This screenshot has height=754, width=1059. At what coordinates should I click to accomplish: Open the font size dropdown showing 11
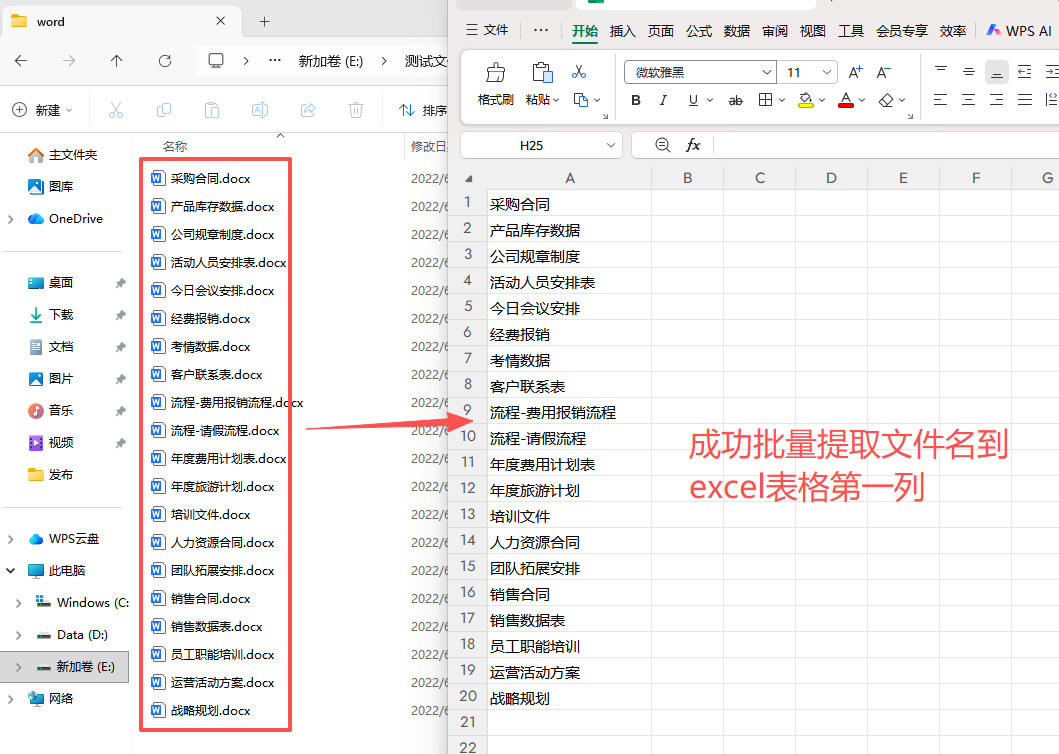coord(827,72)
